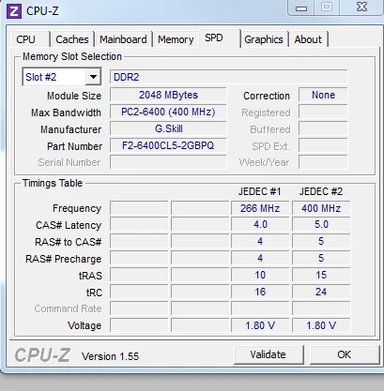384x391 pixels.
Task: Expand the Slot #2 dropdown arrow
Action: click(x=93, y=77)
